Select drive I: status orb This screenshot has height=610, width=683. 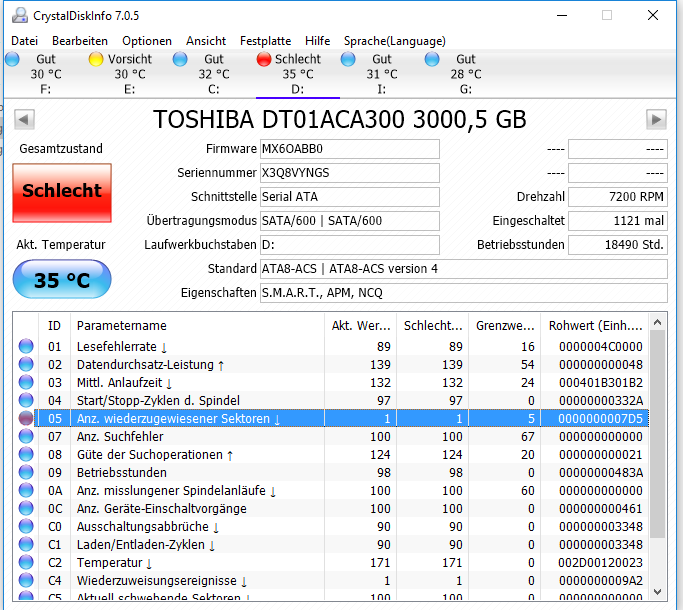pyautogui.click(x=348, y=59)
